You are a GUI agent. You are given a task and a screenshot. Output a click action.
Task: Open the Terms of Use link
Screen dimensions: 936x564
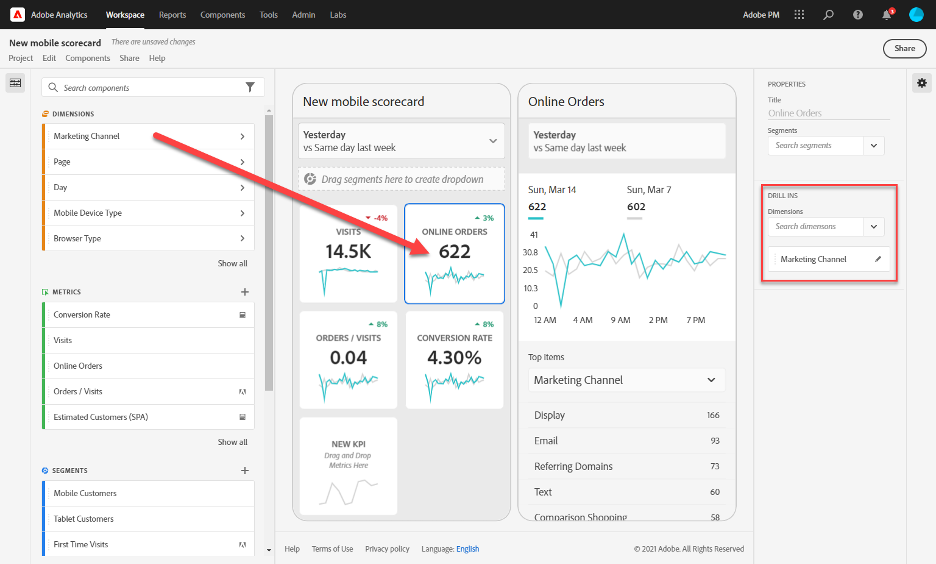click(x=332, y=549)
